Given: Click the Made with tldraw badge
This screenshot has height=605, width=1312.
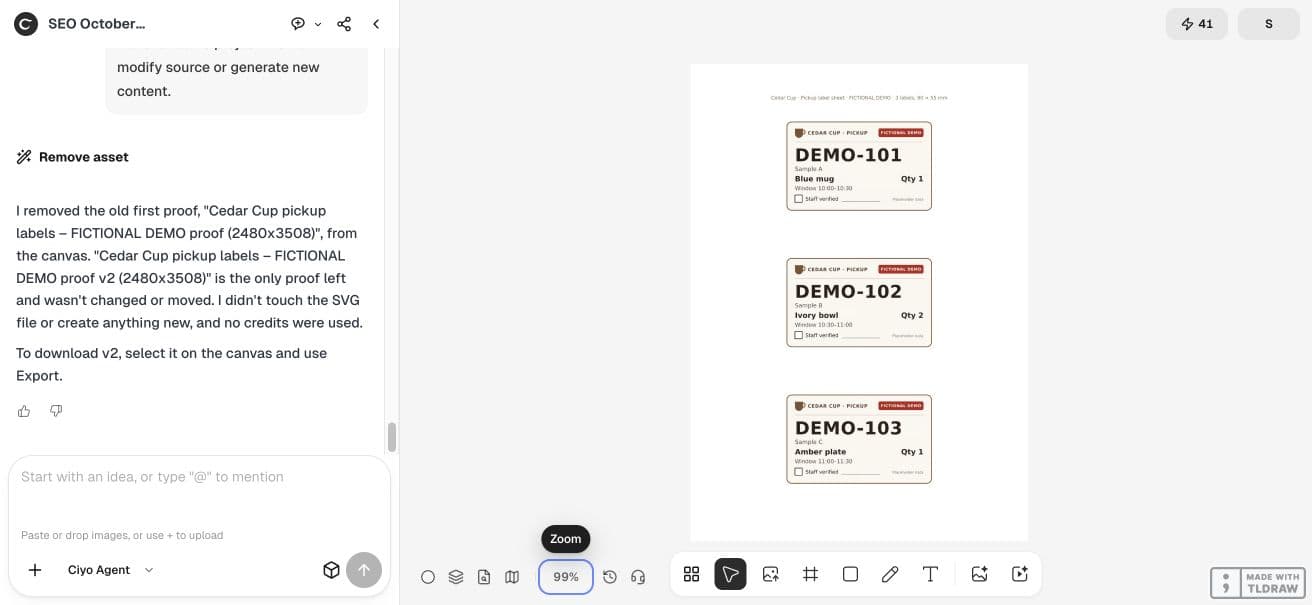Looking at the screenshot, I should click(1256, 583).
